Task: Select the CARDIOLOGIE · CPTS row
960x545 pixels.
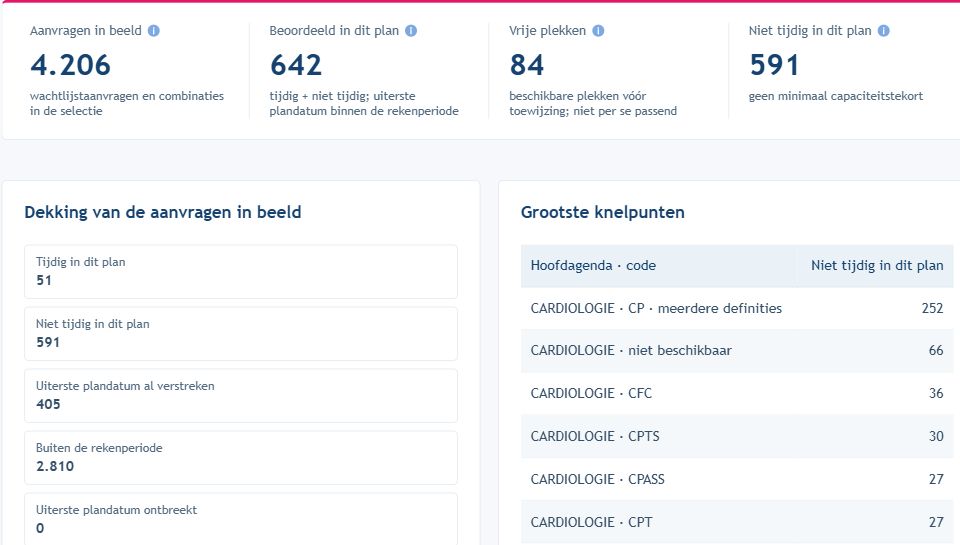Action: point(737,436)
